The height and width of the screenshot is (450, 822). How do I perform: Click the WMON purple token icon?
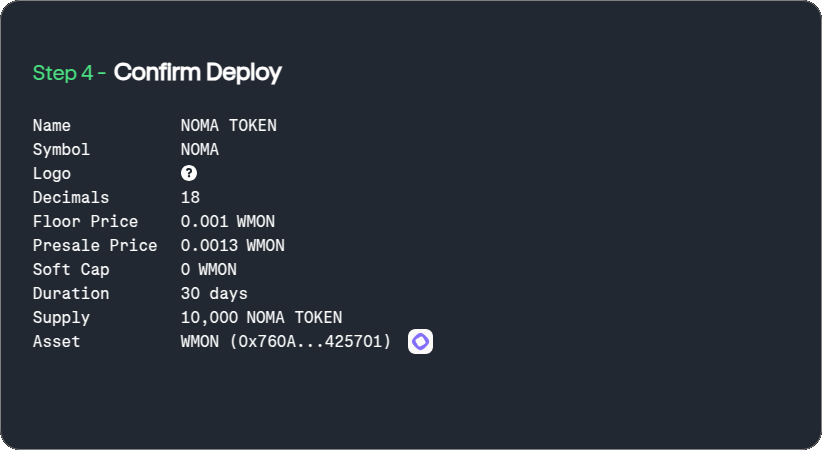pos(420,341)
